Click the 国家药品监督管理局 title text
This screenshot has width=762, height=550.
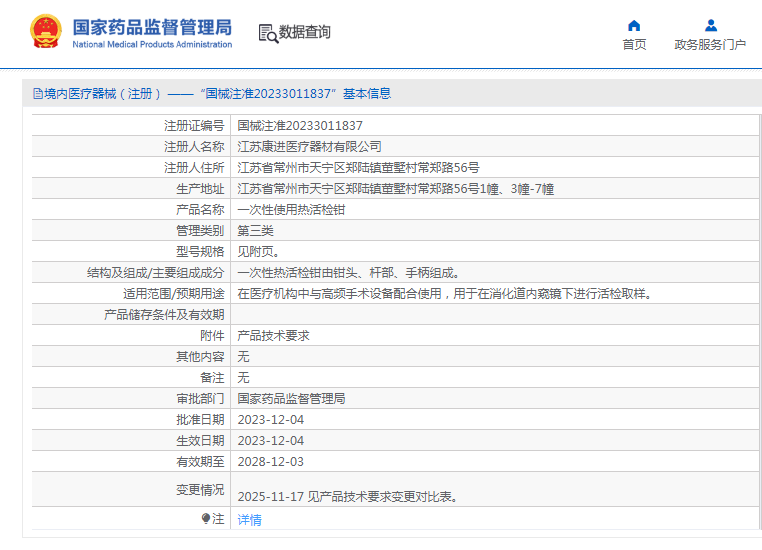[152, 25]
